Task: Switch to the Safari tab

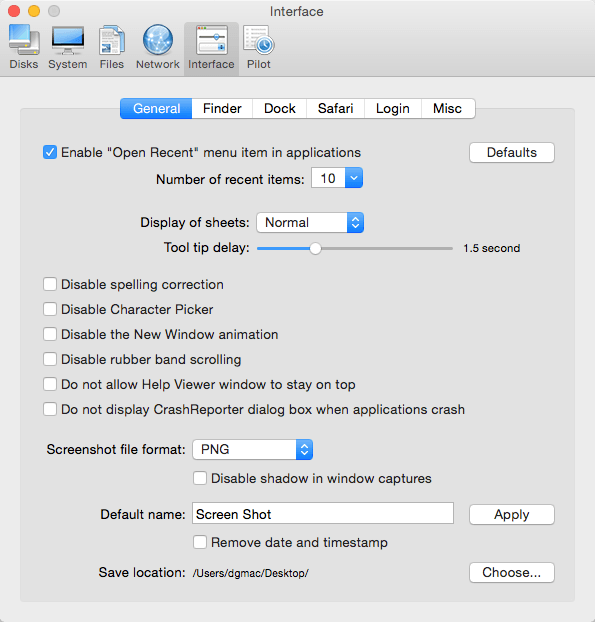Action: pos(335,108)
